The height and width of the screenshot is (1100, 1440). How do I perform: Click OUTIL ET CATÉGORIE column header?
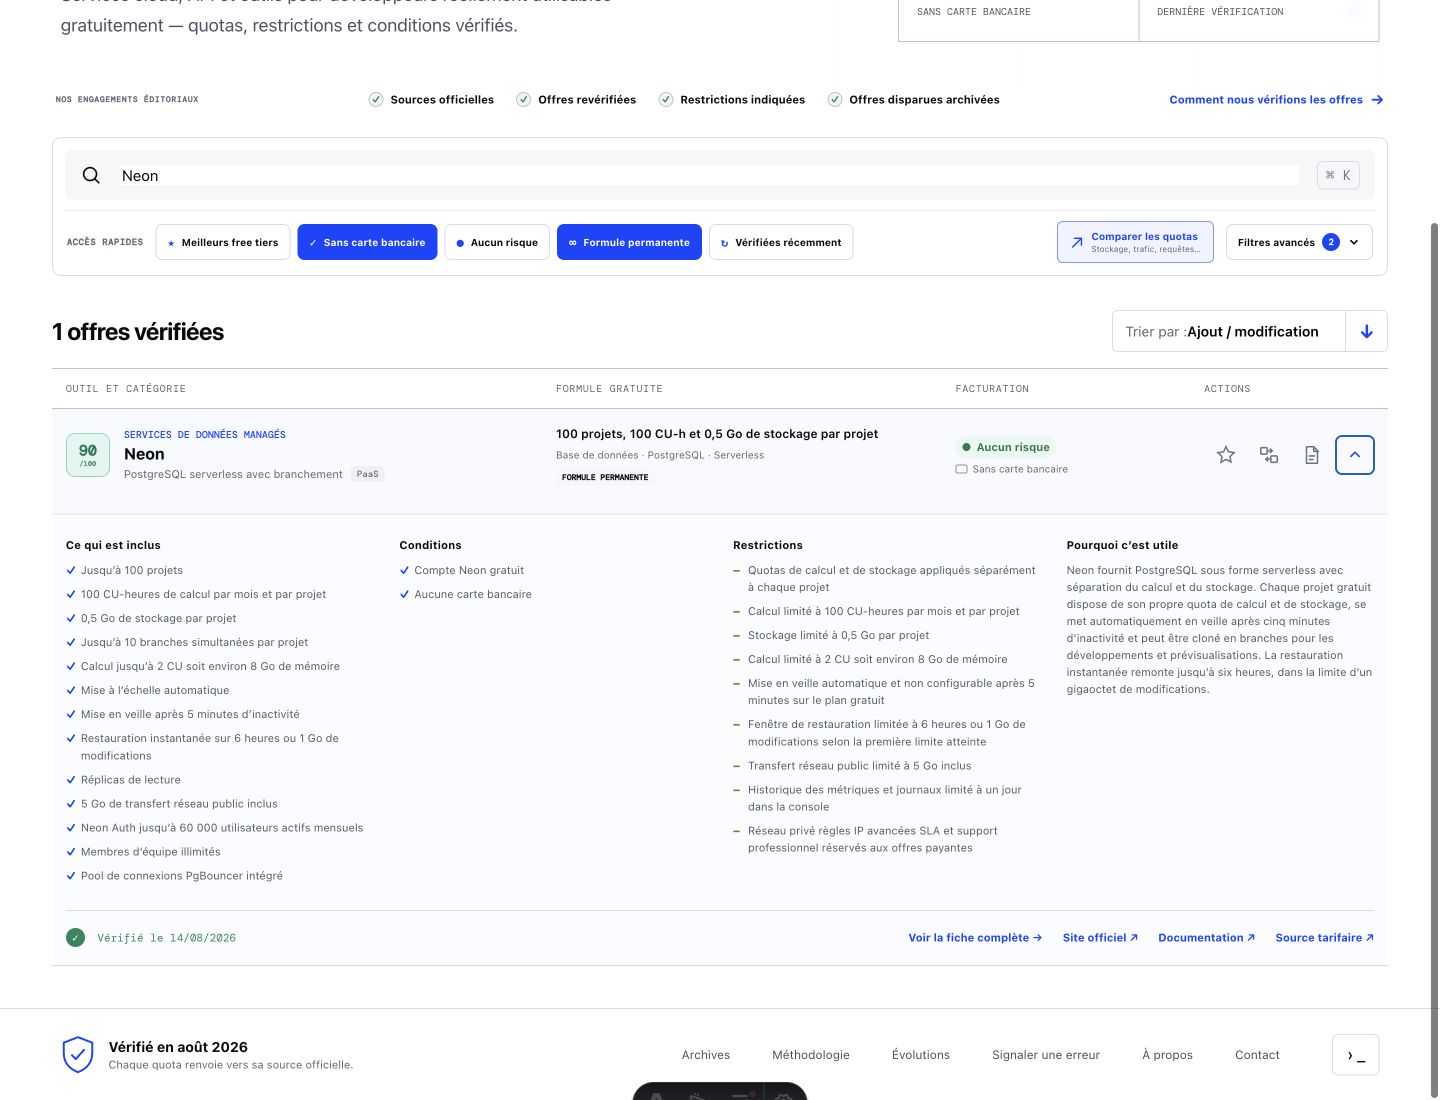pyautogui.click(x=126, y=389)
